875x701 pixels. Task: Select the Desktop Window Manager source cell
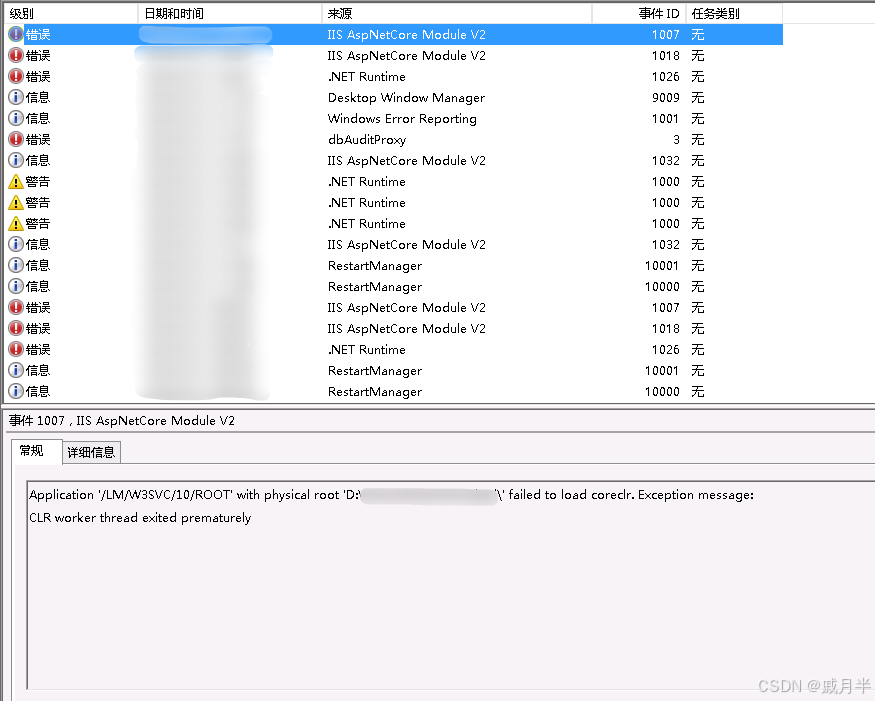point(406,98)
